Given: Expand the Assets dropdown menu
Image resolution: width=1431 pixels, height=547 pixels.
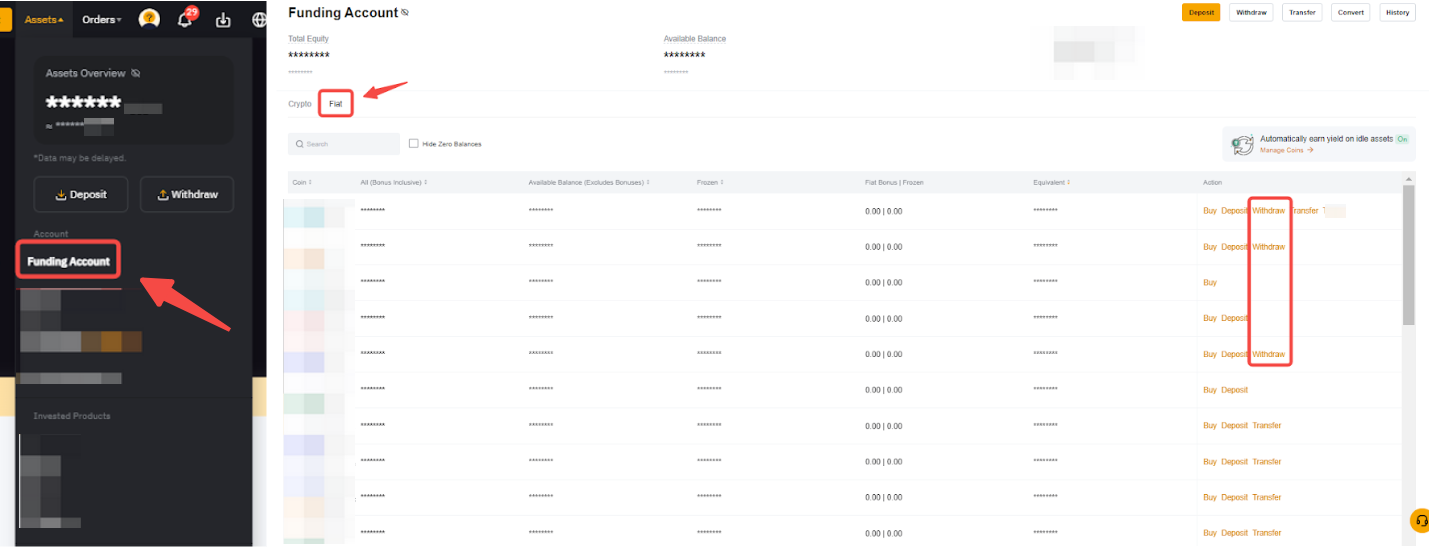Looking at the screenshot, I should tap(44, 19).
